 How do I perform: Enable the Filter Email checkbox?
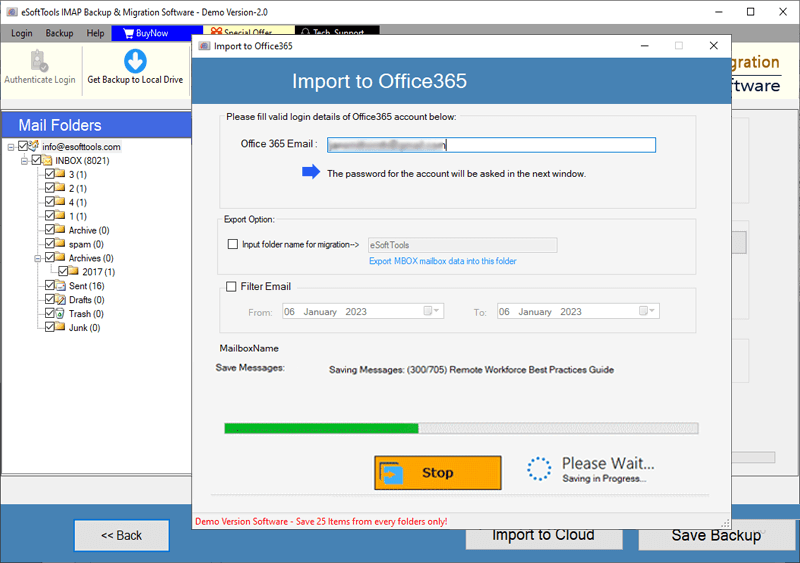231,286
